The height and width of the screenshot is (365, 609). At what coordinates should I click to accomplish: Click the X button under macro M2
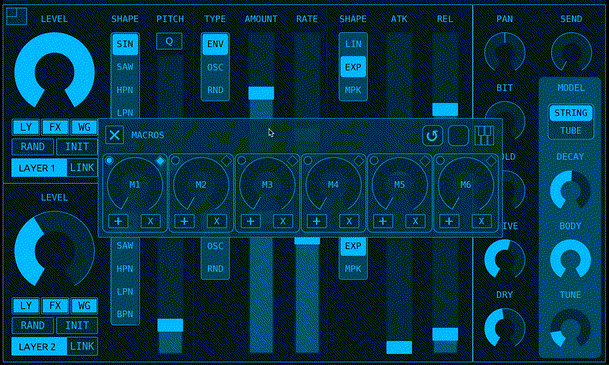217,221
